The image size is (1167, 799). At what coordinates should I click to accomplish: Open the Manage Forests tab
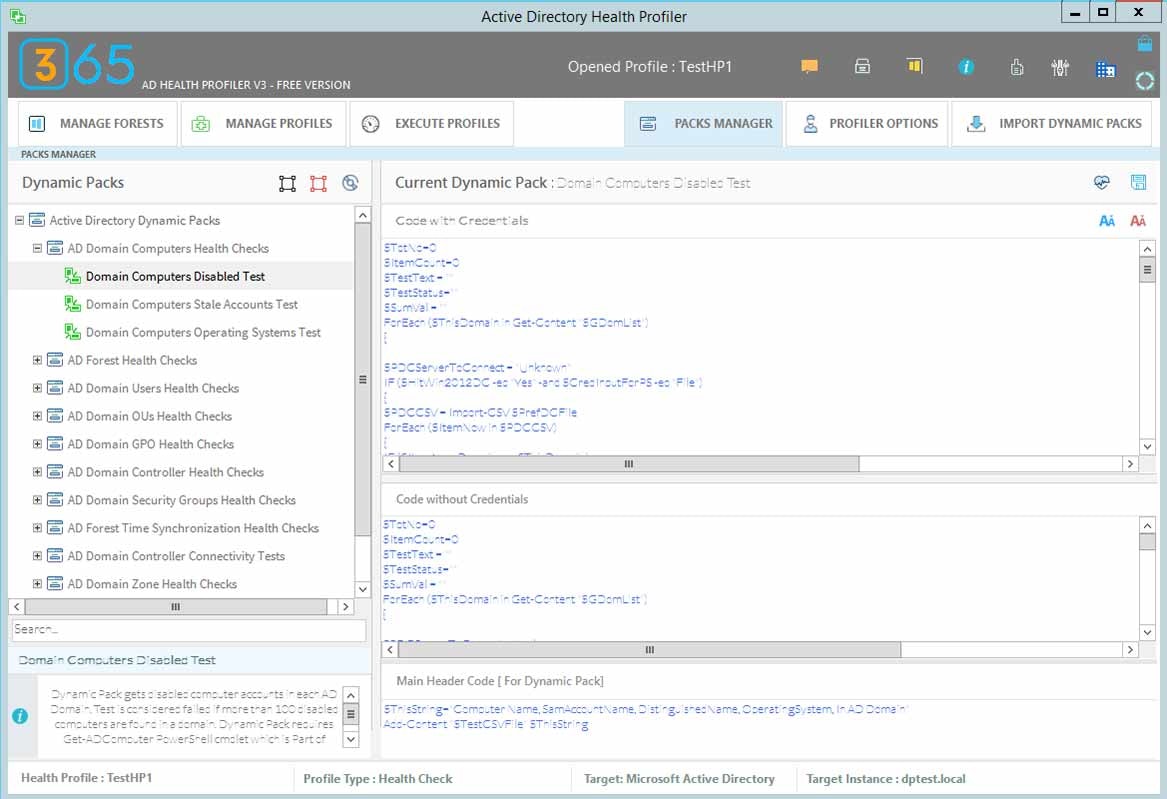(x=97, y=123)
